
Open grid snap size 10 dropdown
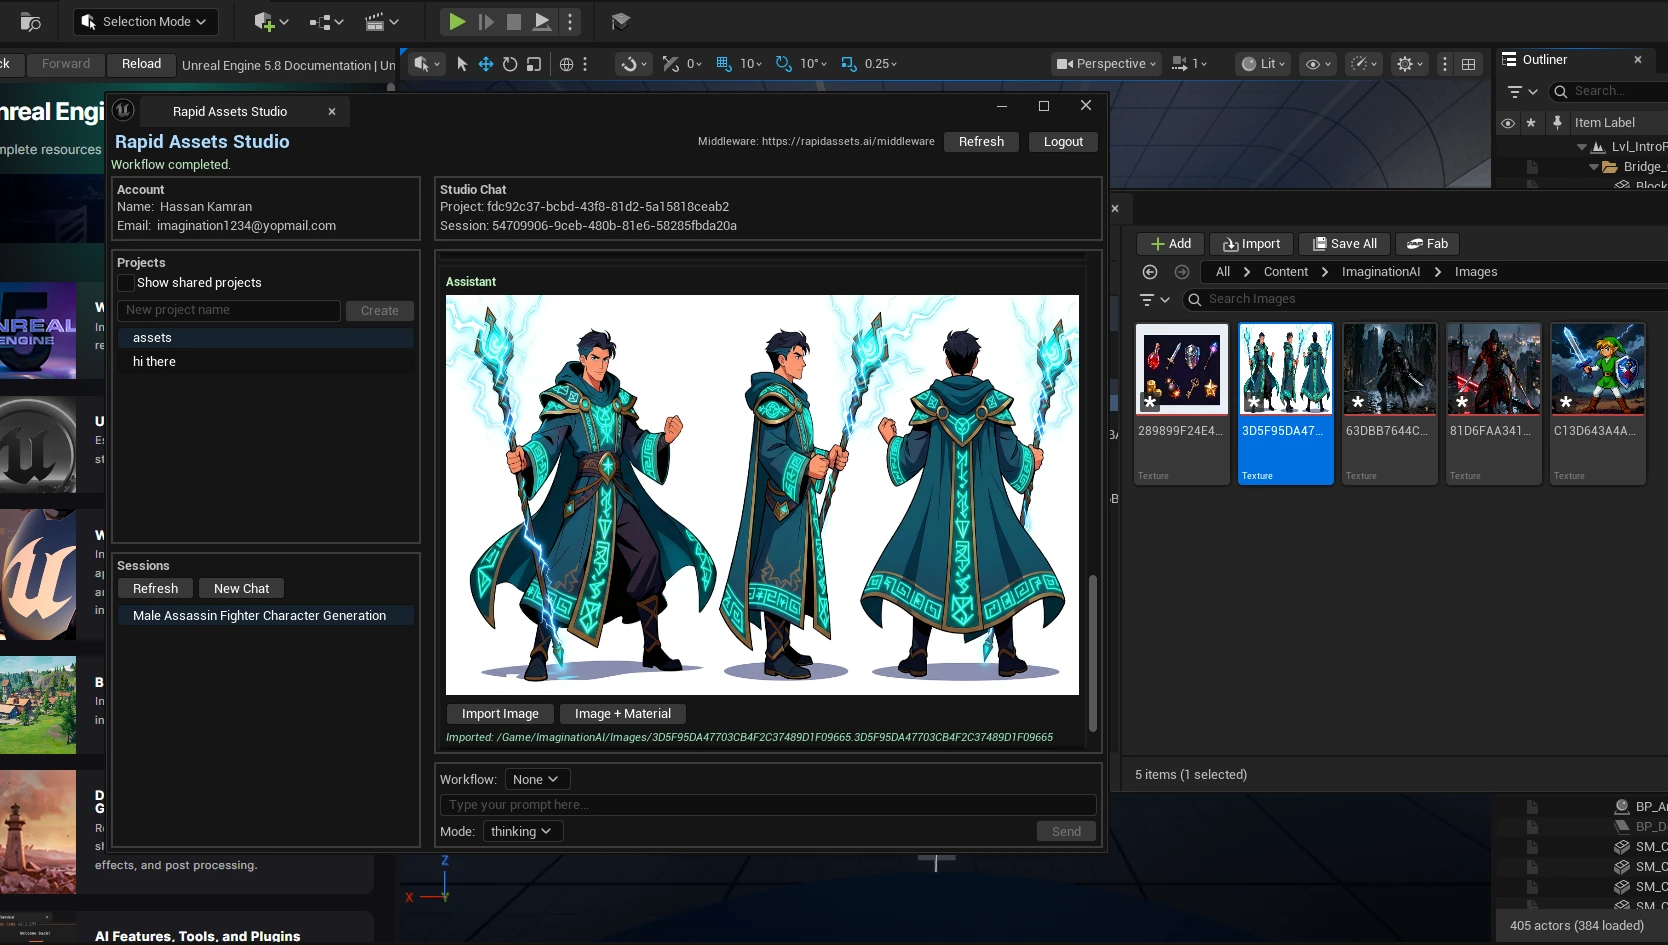coord(751,64)
